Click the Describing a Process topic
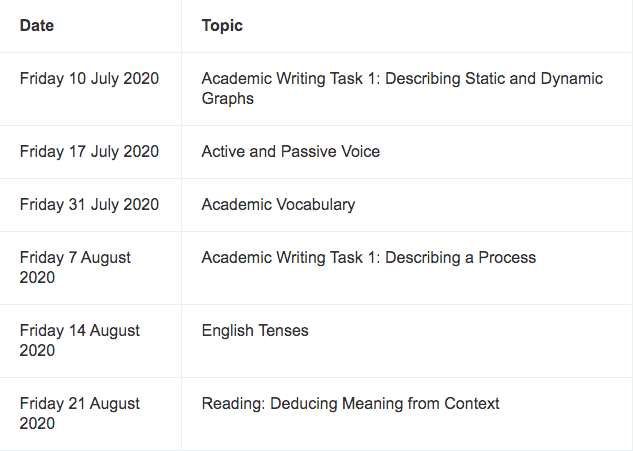This screenshot has width=633, height=451. pos(369,258)
